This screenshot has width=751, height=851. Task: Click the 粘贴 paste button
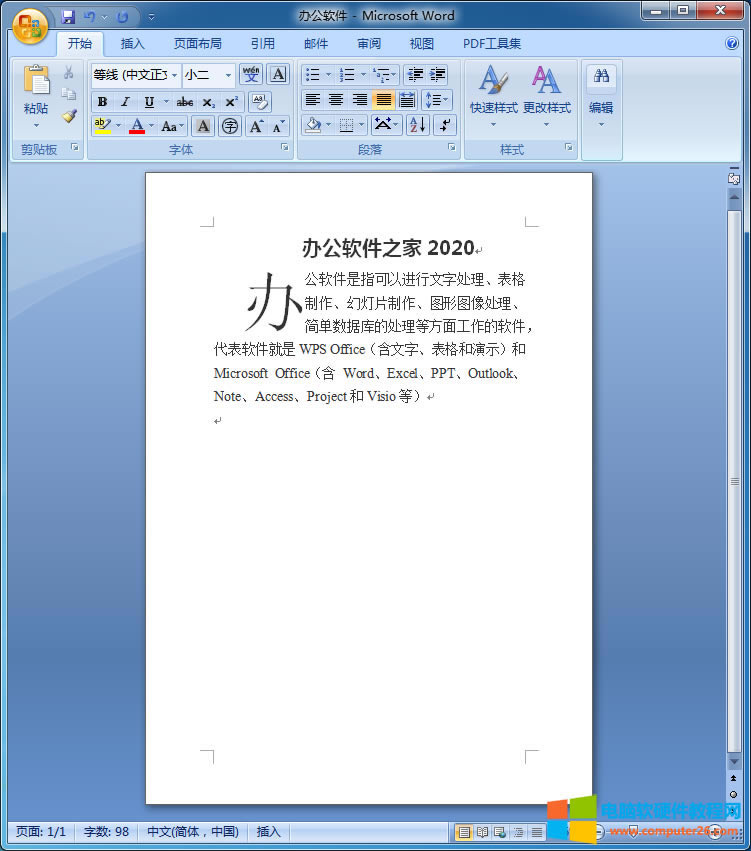(x=36, y=97)
